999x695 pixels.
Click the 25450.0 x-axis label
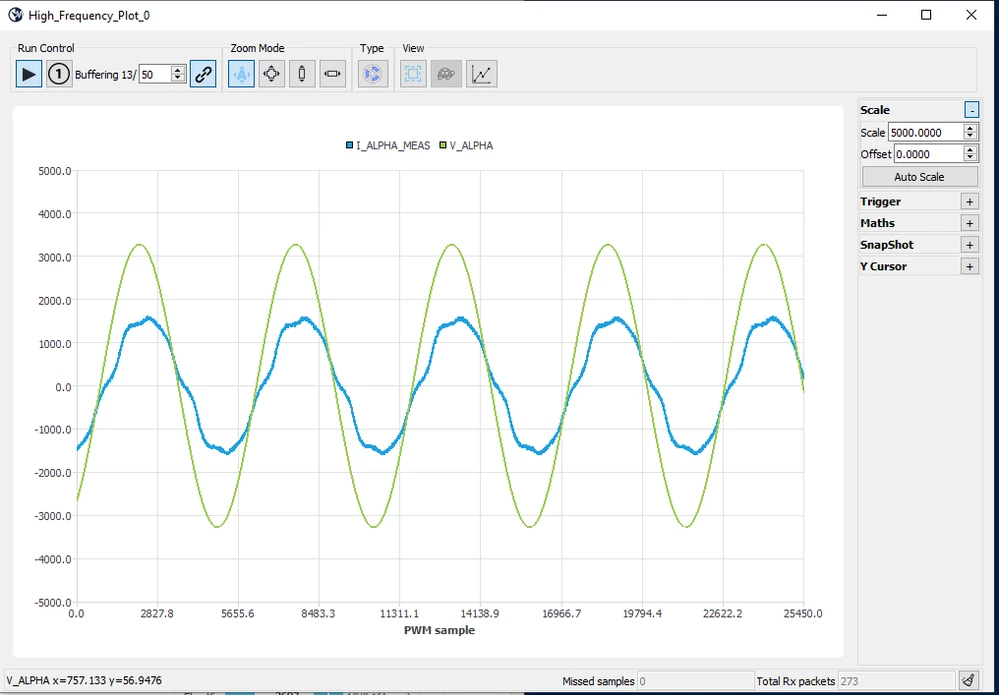[803, 613]
